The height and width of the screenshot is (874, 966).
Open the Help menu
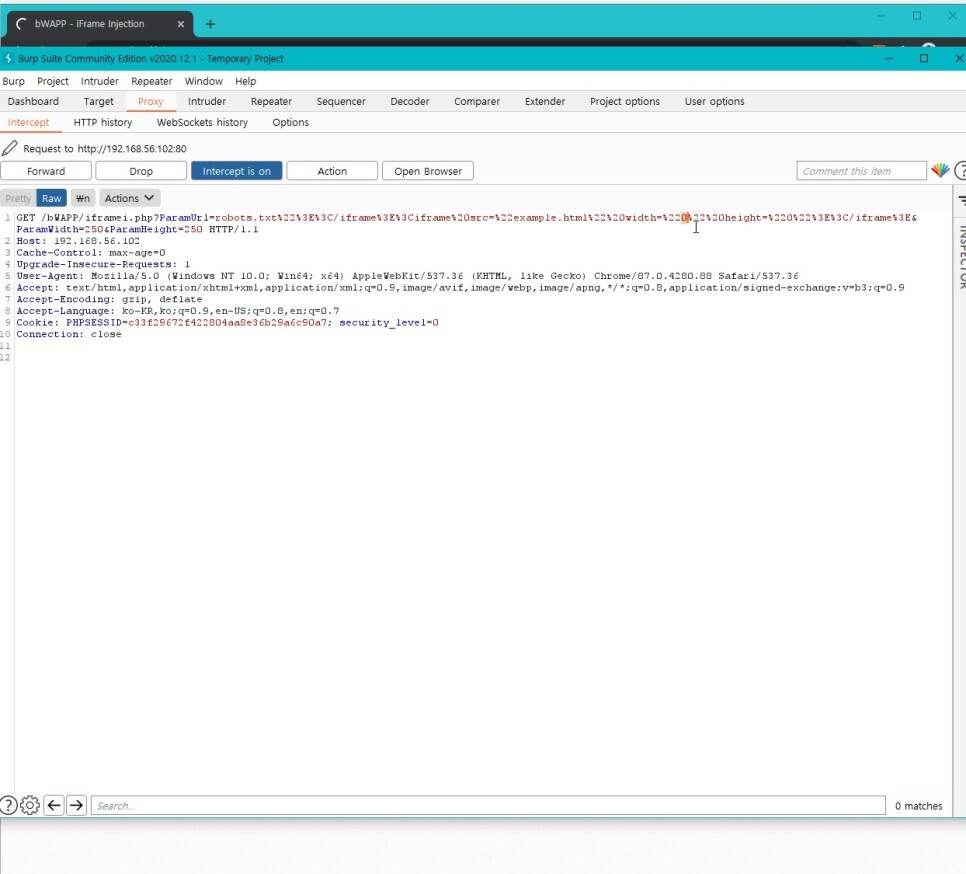coord(245,81)
